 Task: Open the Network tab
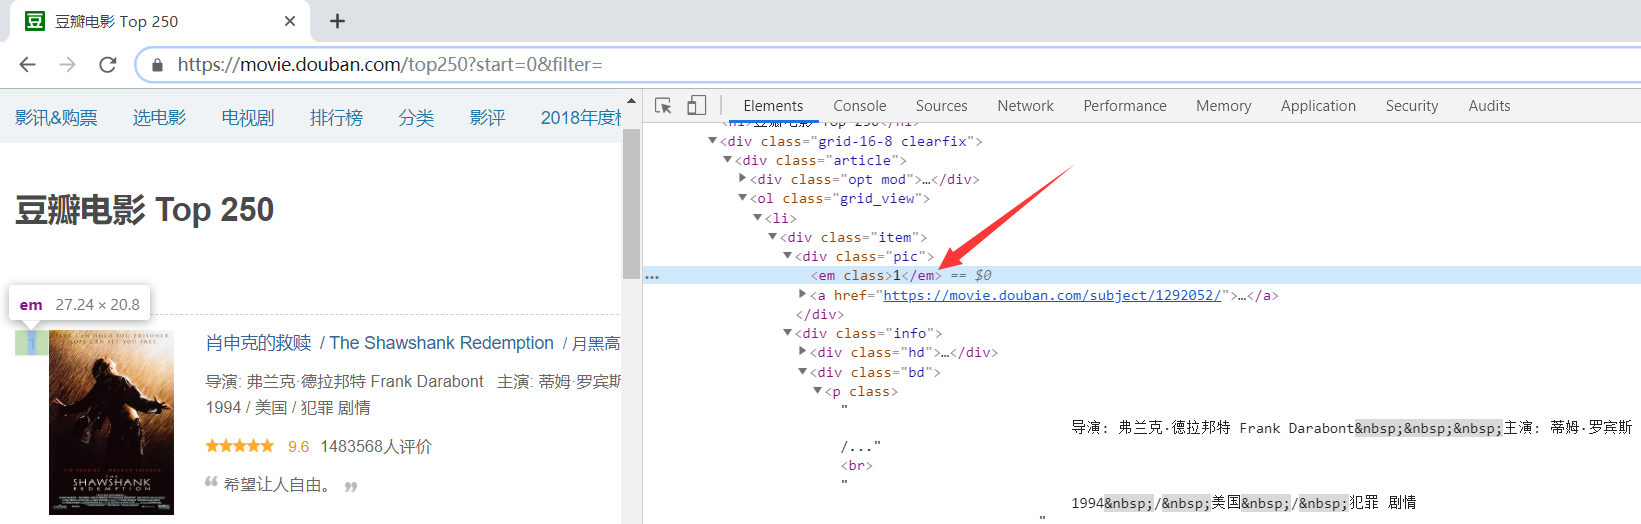pos(1025,106)
